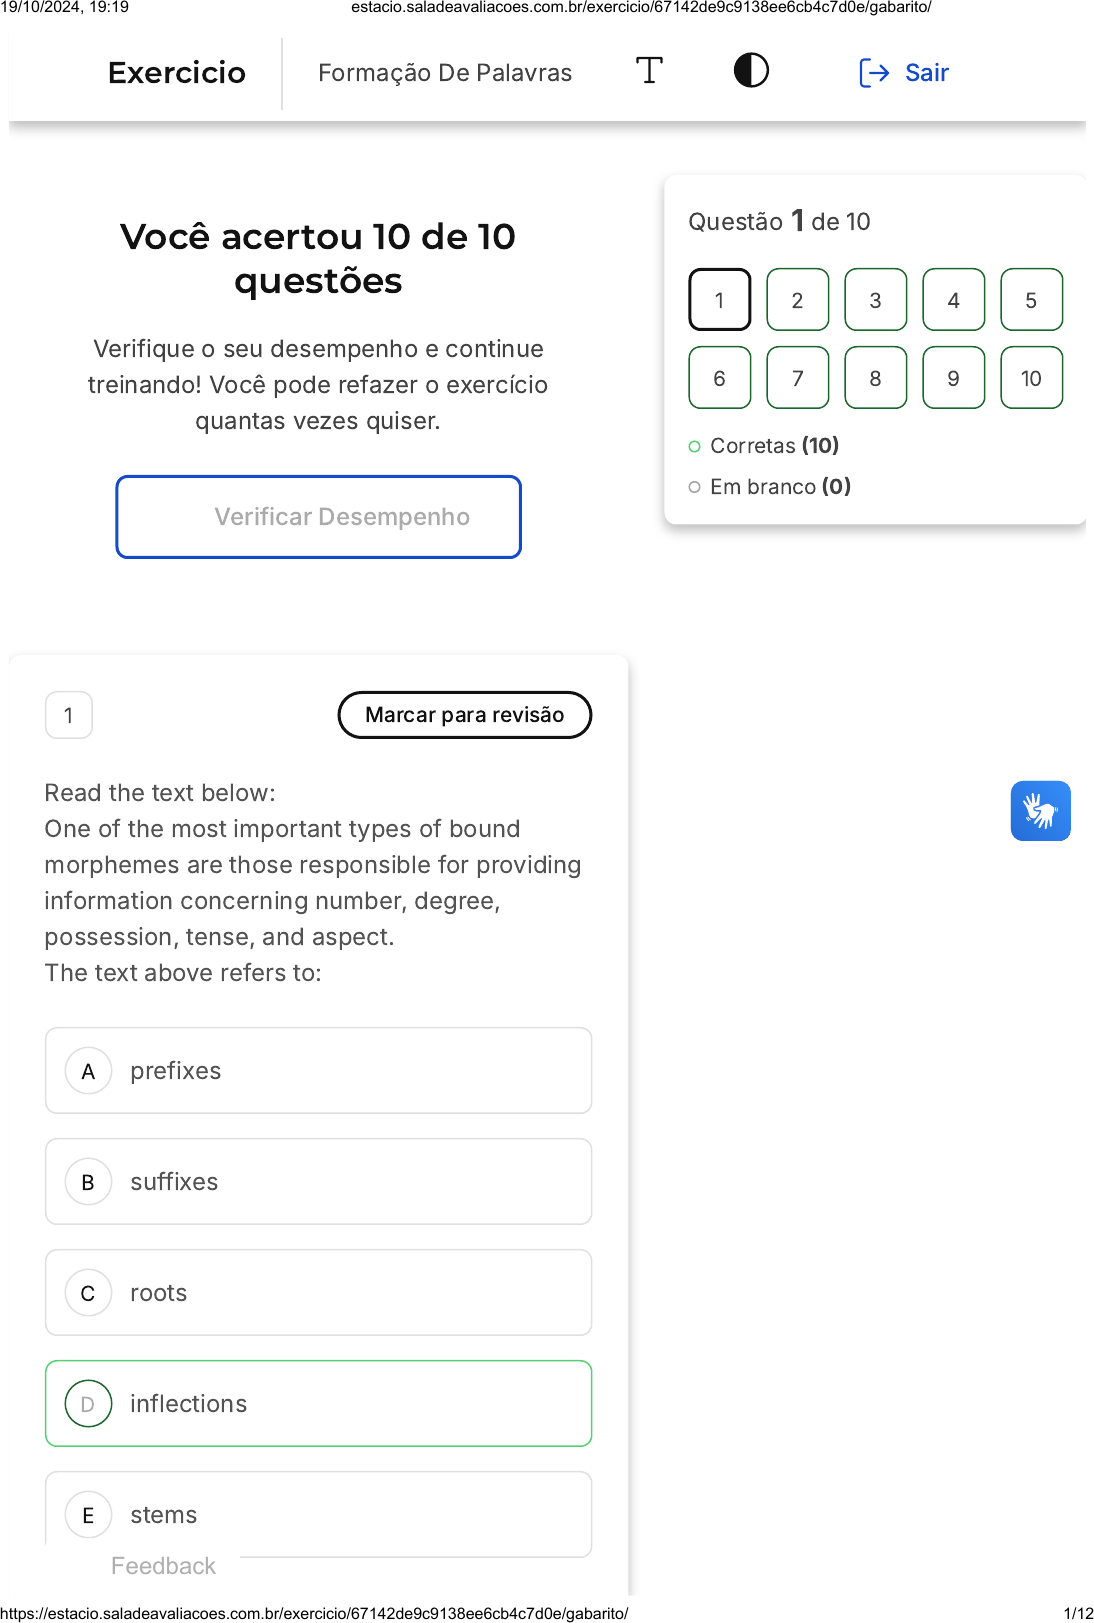
Task: Pick answer option E stems
Action: pyautogui.click(x=318, y=1514)
